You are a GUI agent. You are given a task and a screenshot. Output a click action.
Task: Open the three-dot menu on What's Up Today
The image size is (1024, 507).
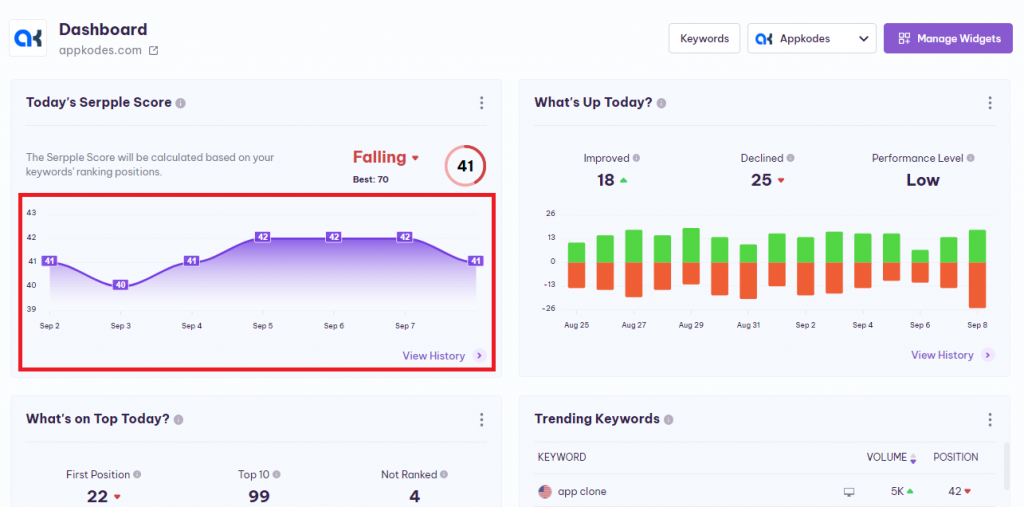[x=989, y=103]
